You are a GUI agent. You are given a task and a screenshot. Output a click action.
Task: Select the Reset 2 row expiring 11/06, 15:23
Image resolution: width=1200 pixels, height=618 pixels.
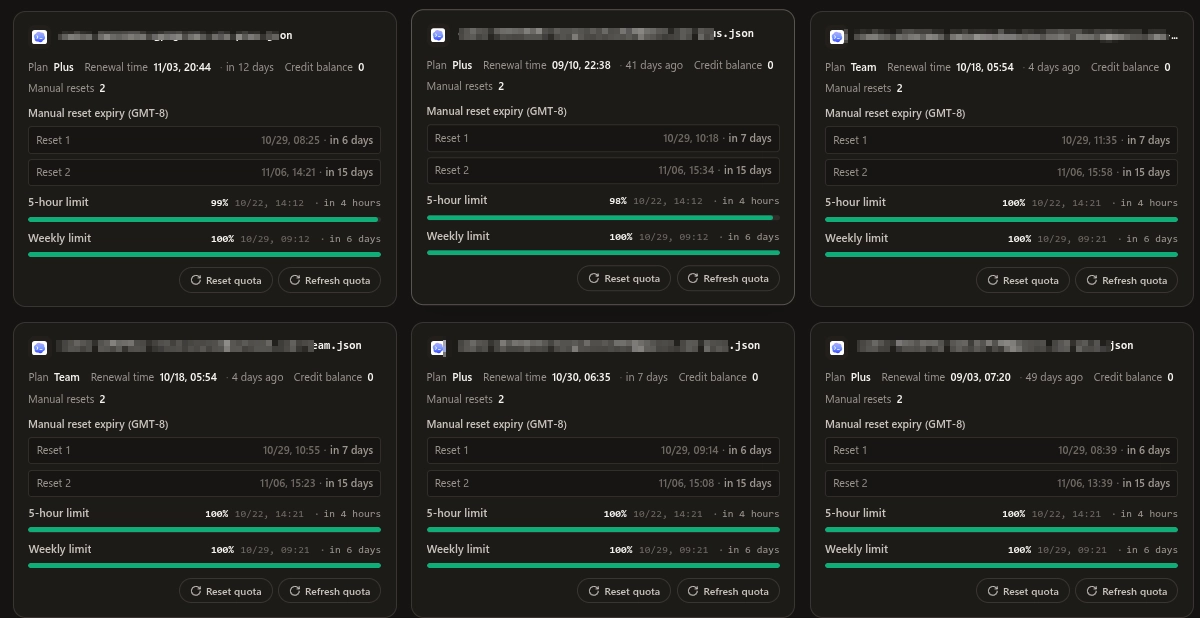(204, 483)
